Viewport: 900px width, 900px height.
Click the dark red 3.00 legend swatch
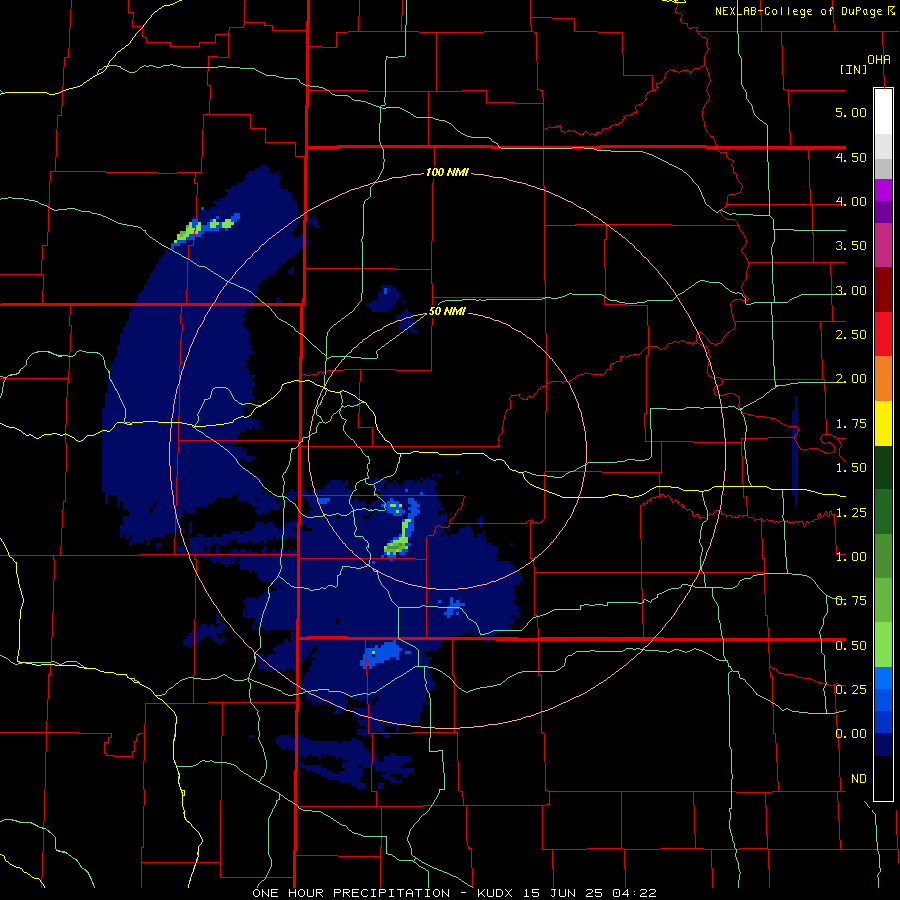pos(883,289)
